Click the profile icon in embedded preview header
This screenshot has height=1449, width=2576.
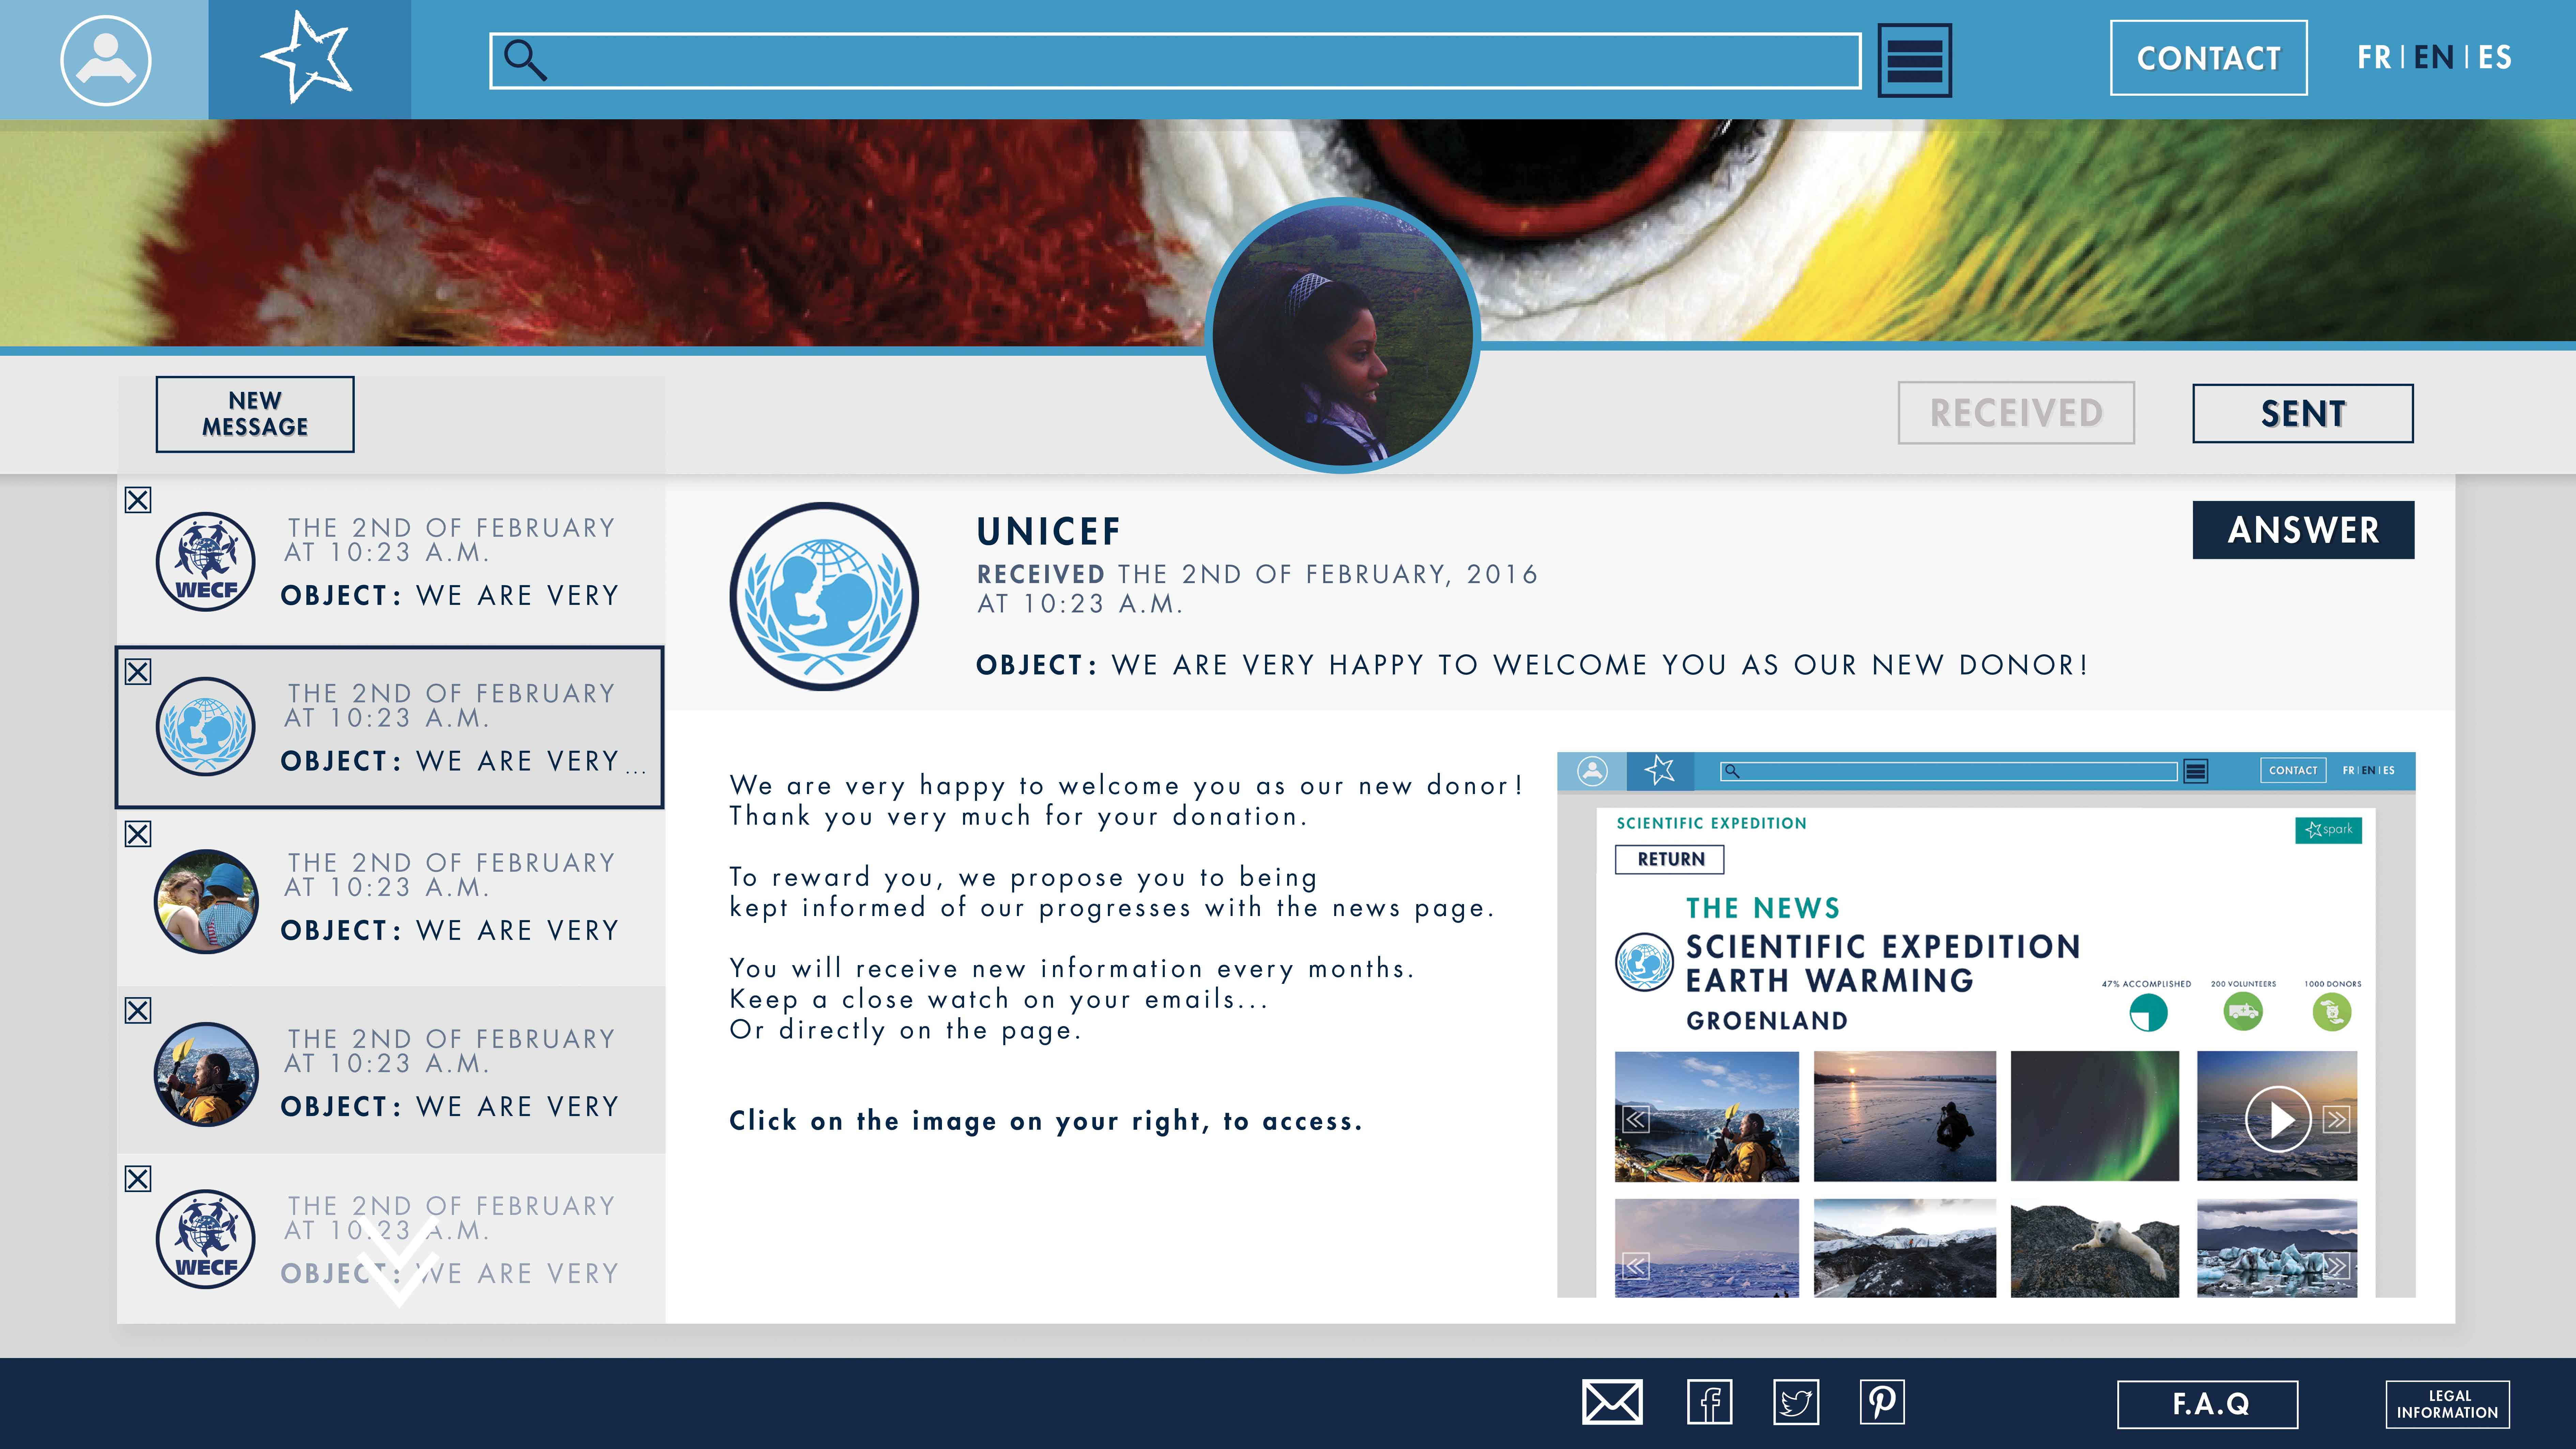click(1592, 771)
